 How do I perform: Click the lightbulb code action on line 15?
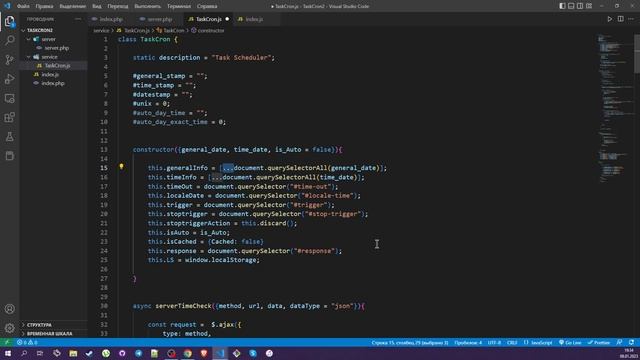(x=121, y=167)
